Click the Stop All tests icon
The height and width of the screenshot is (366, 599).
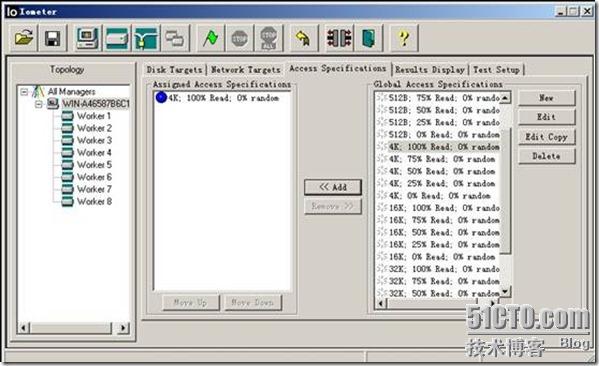[269, 38]
